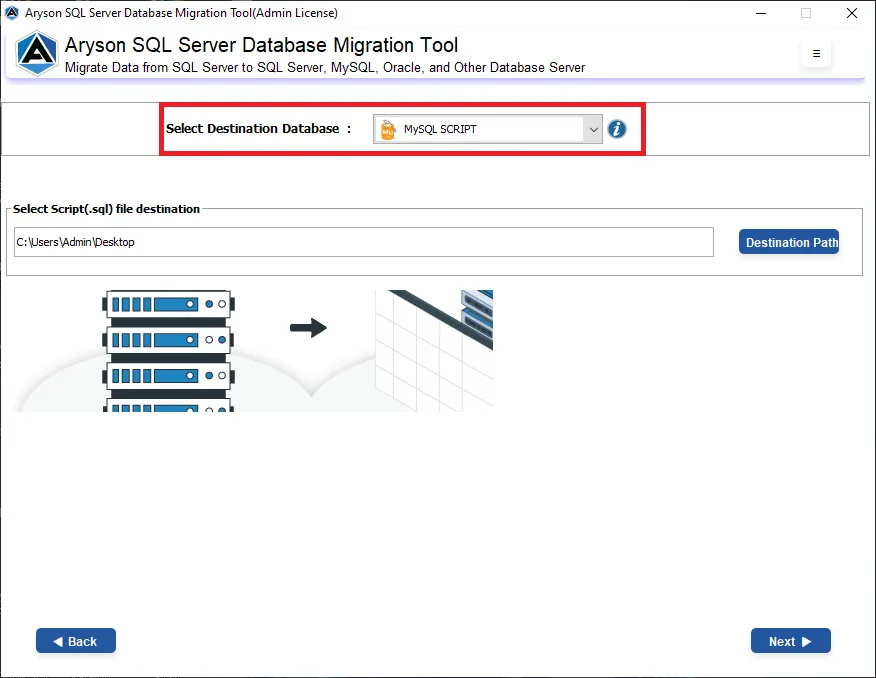Click the Migrate Data from SQL Server subtitle

coord(325,68)
